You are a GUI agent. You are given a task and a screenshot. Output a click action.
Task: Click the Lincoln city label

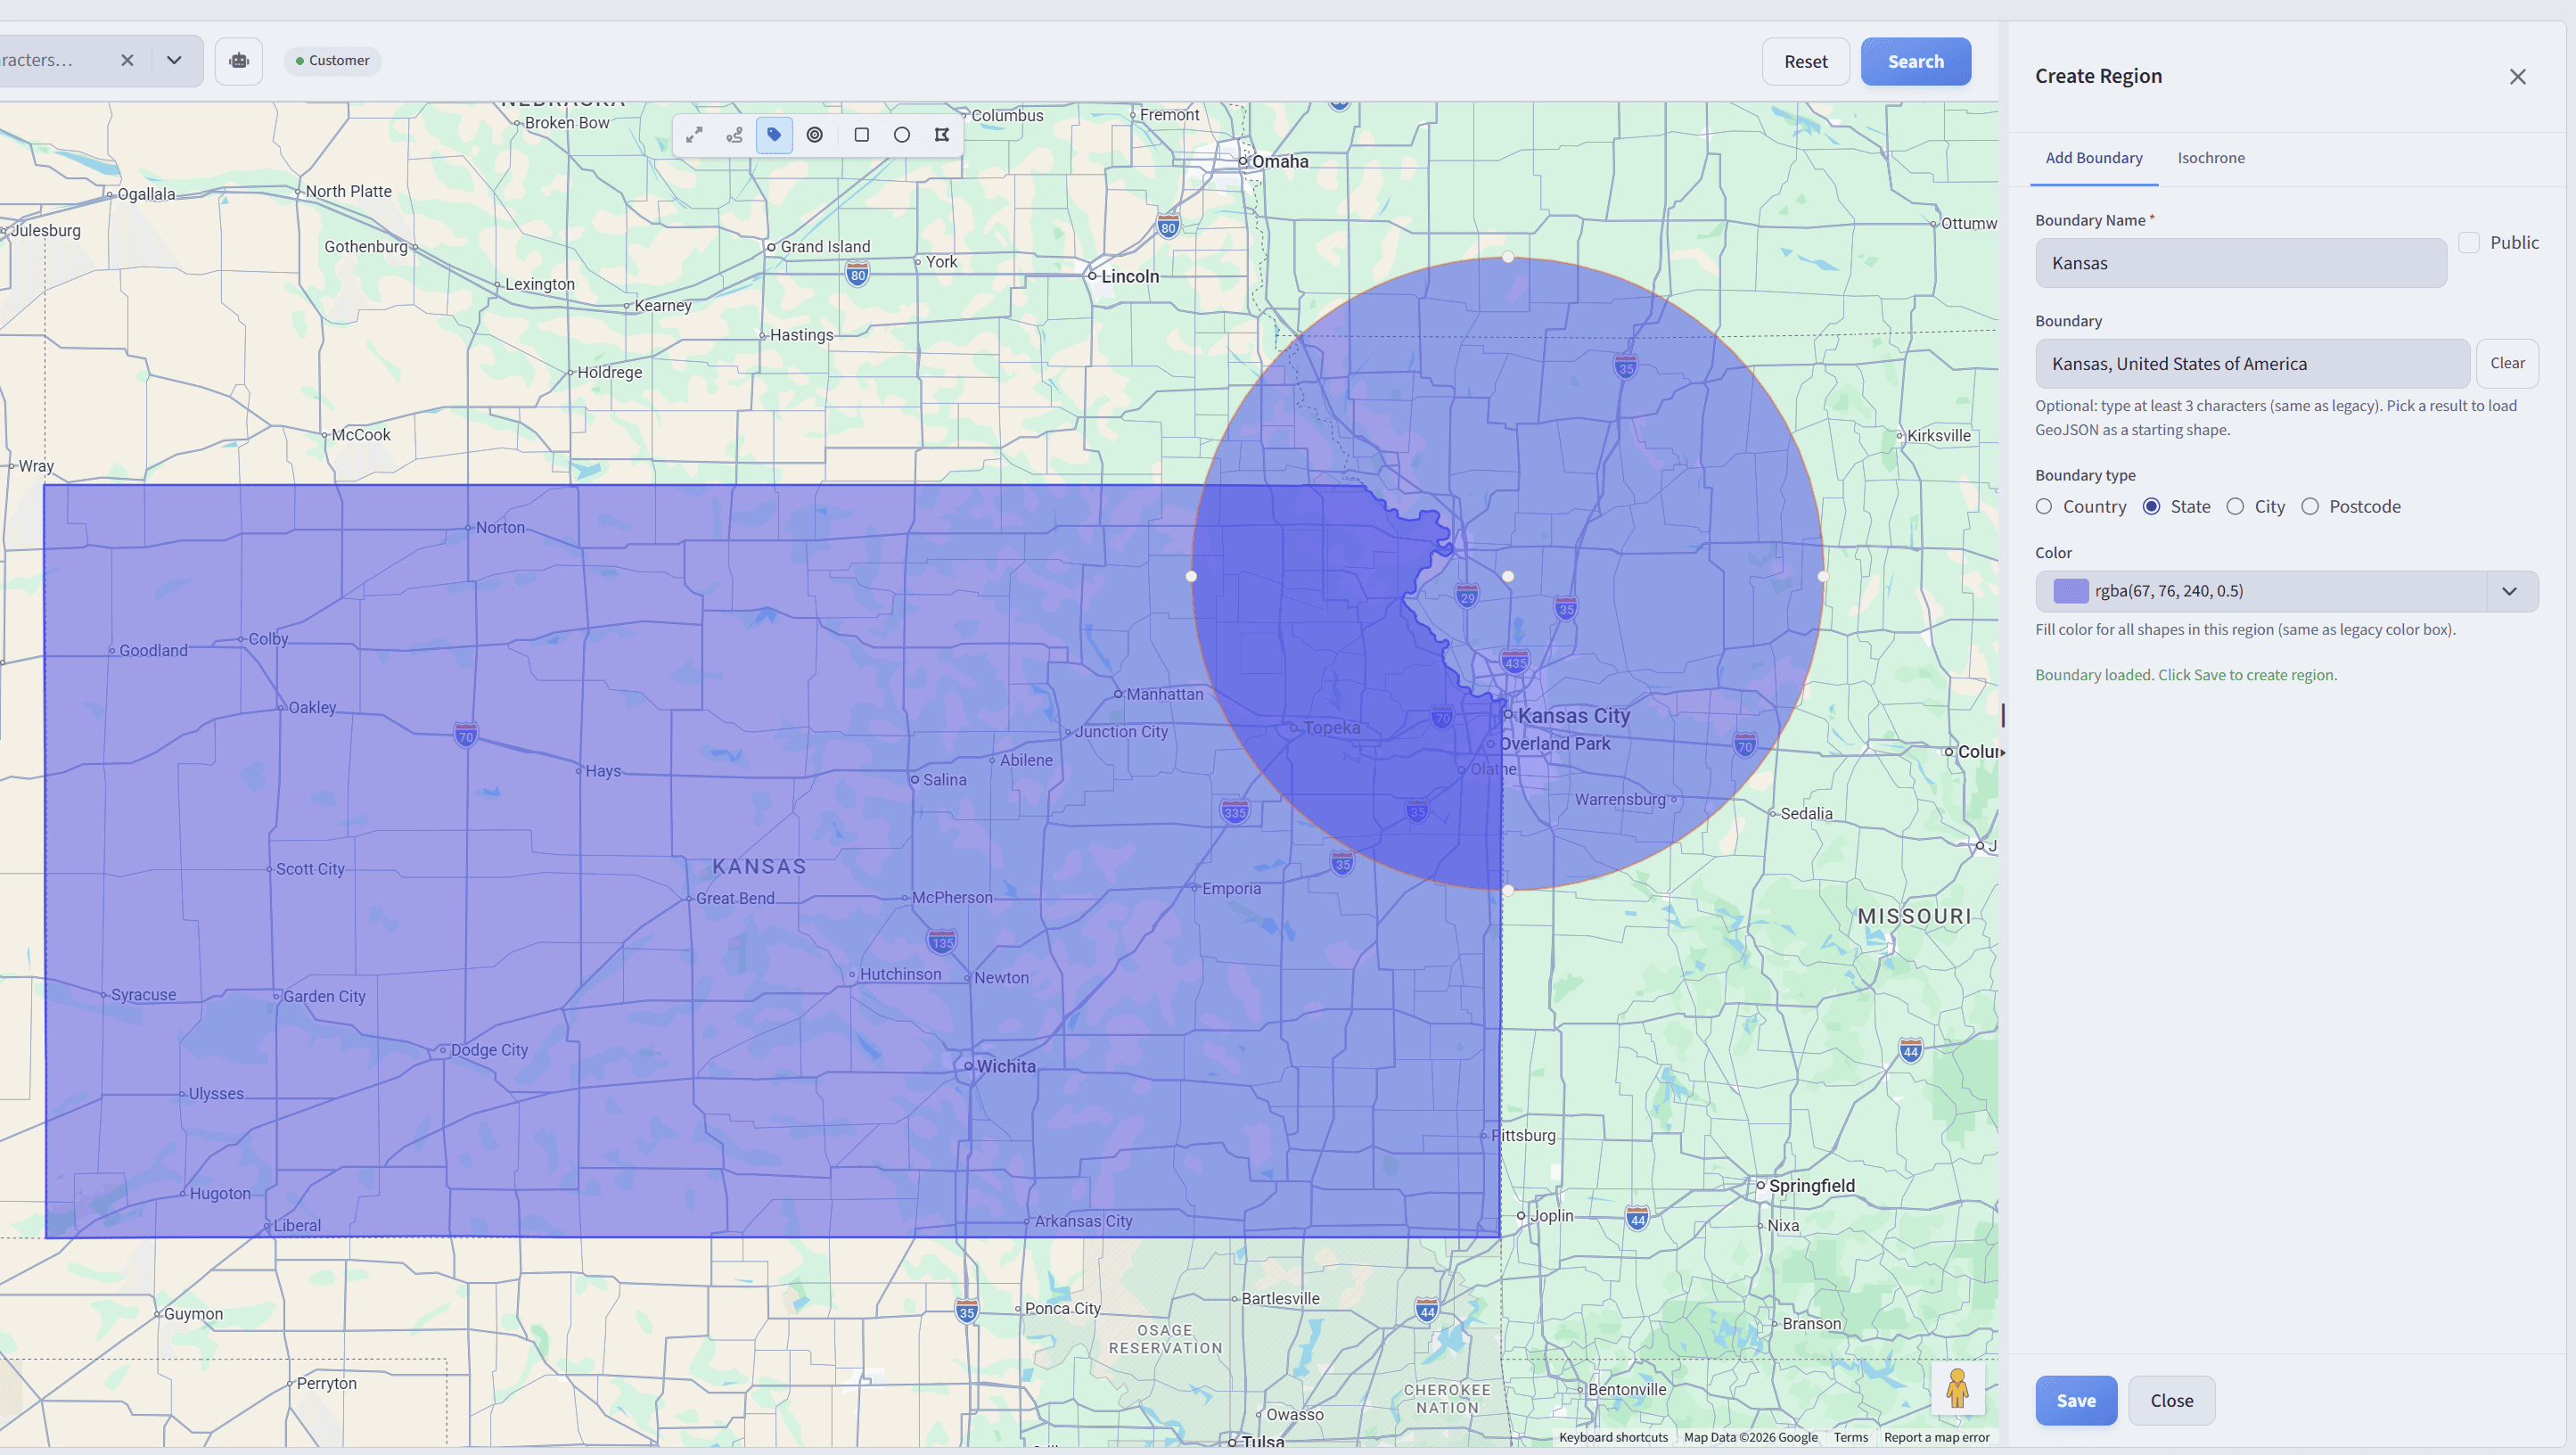point(1130,277)
